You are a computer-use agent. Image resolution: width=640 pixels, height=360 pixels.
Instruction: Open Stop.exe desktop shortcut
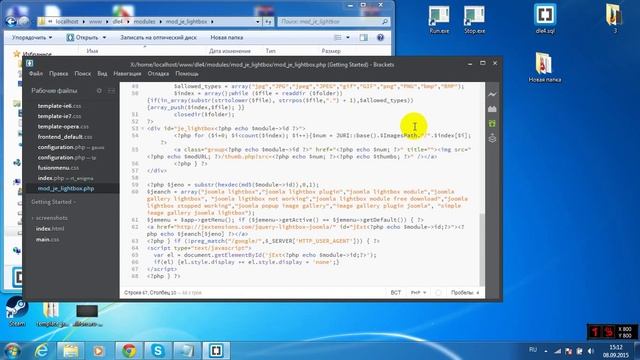474,20
